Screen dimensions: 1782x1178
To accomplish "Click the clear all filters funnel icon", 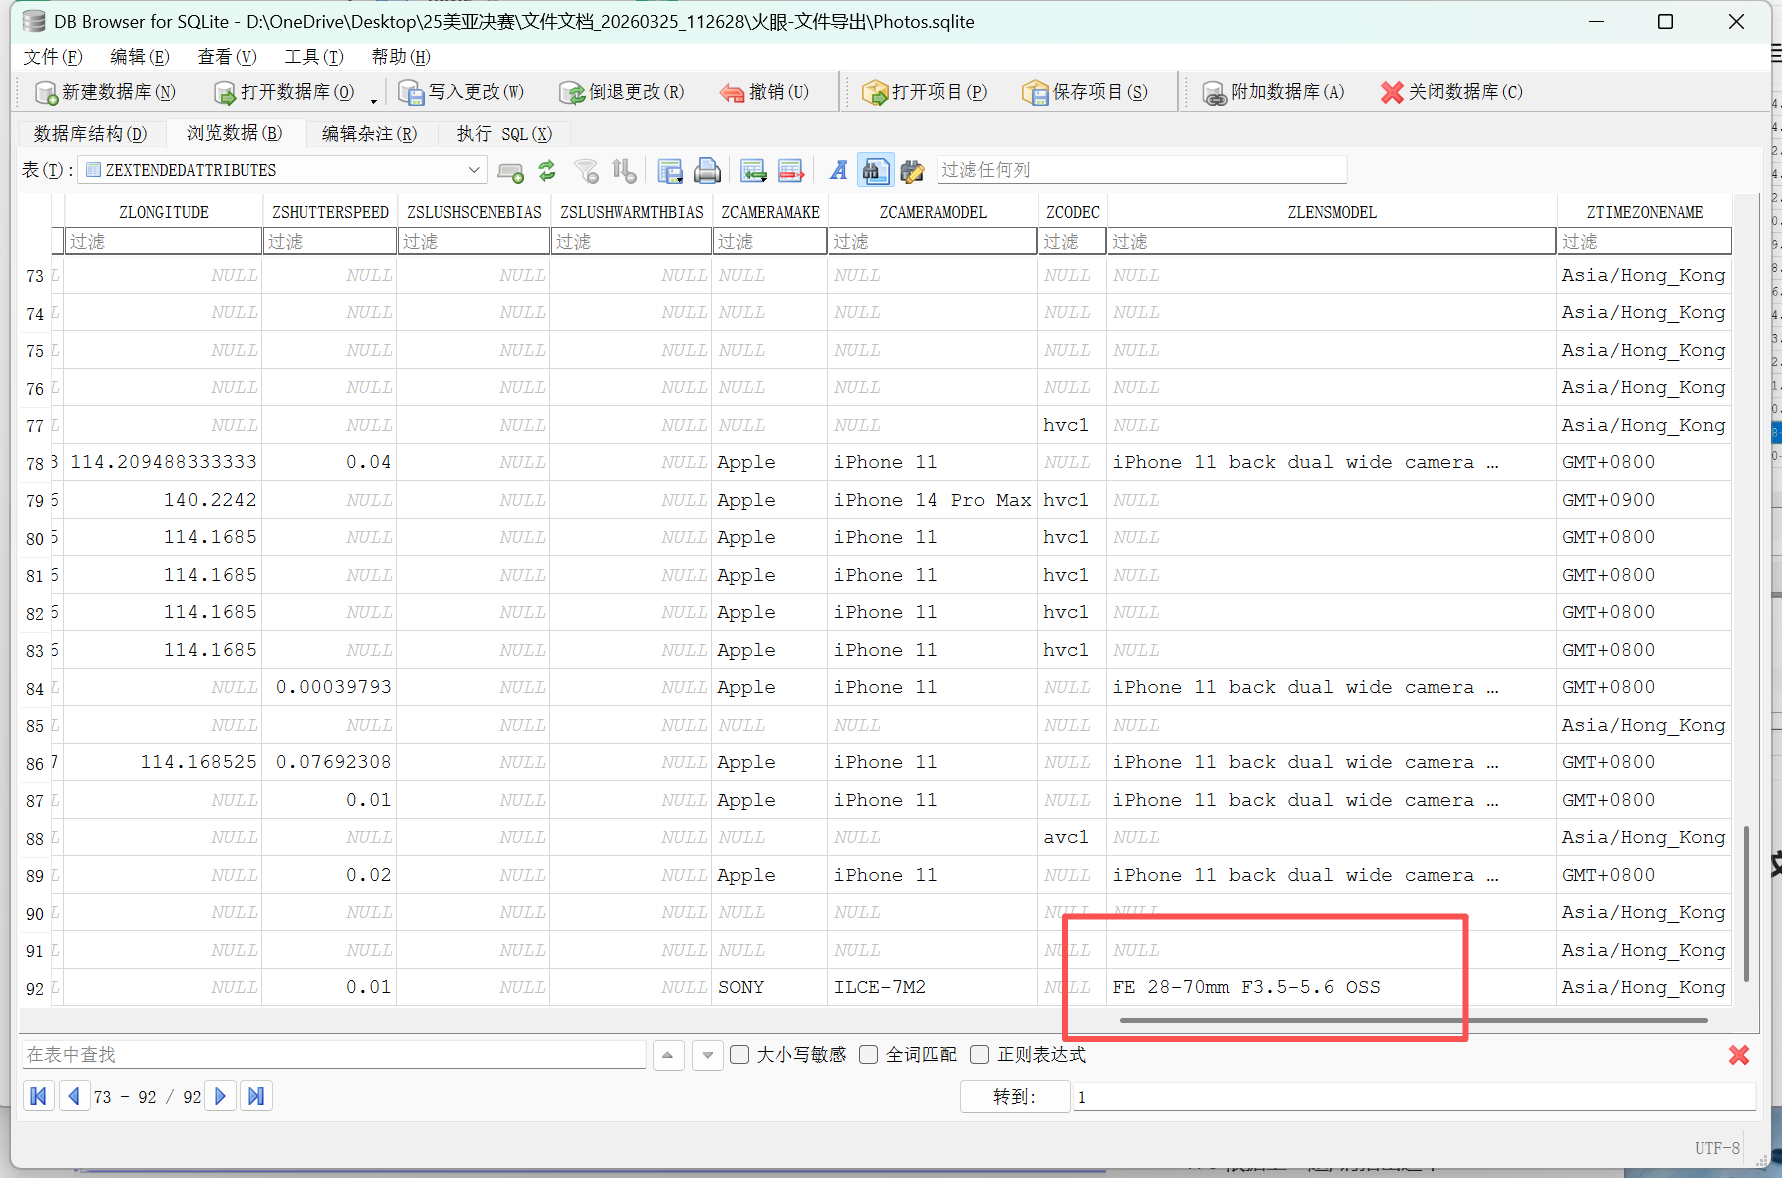I will pos(586,171).
